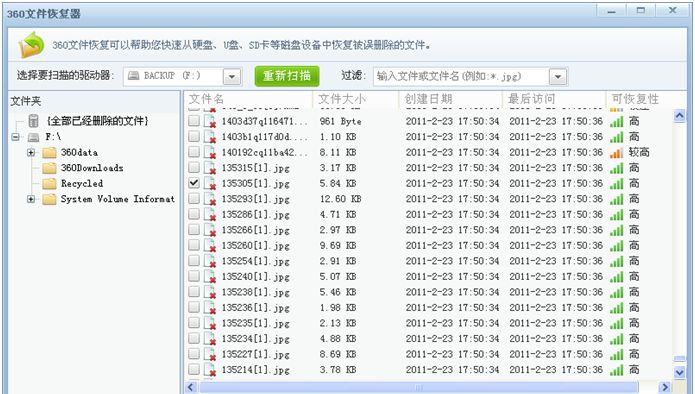The width and height of the screenshot is (695, 394).
Task: Check the 140192cq11ba42 file checkbox
Action: (194, 152)
